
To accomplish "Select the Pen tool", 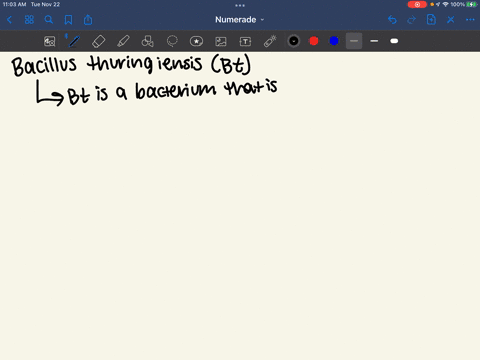I will coord(74,41).
